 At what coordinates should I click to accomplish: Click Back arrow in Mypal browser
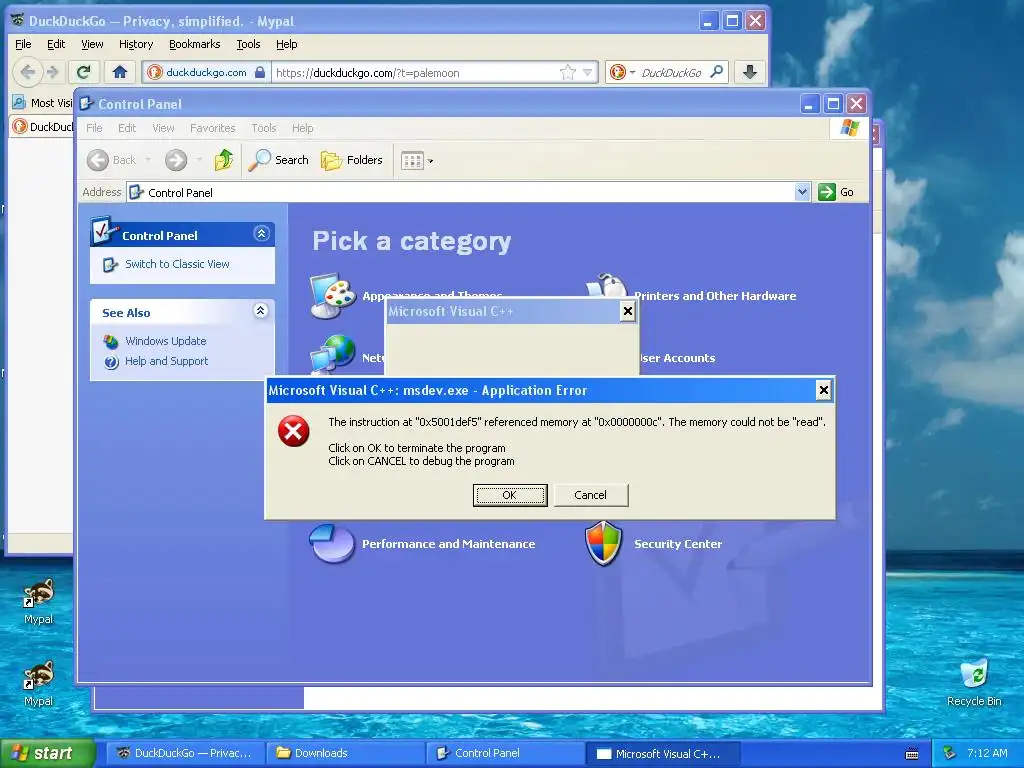click(27, 72)
